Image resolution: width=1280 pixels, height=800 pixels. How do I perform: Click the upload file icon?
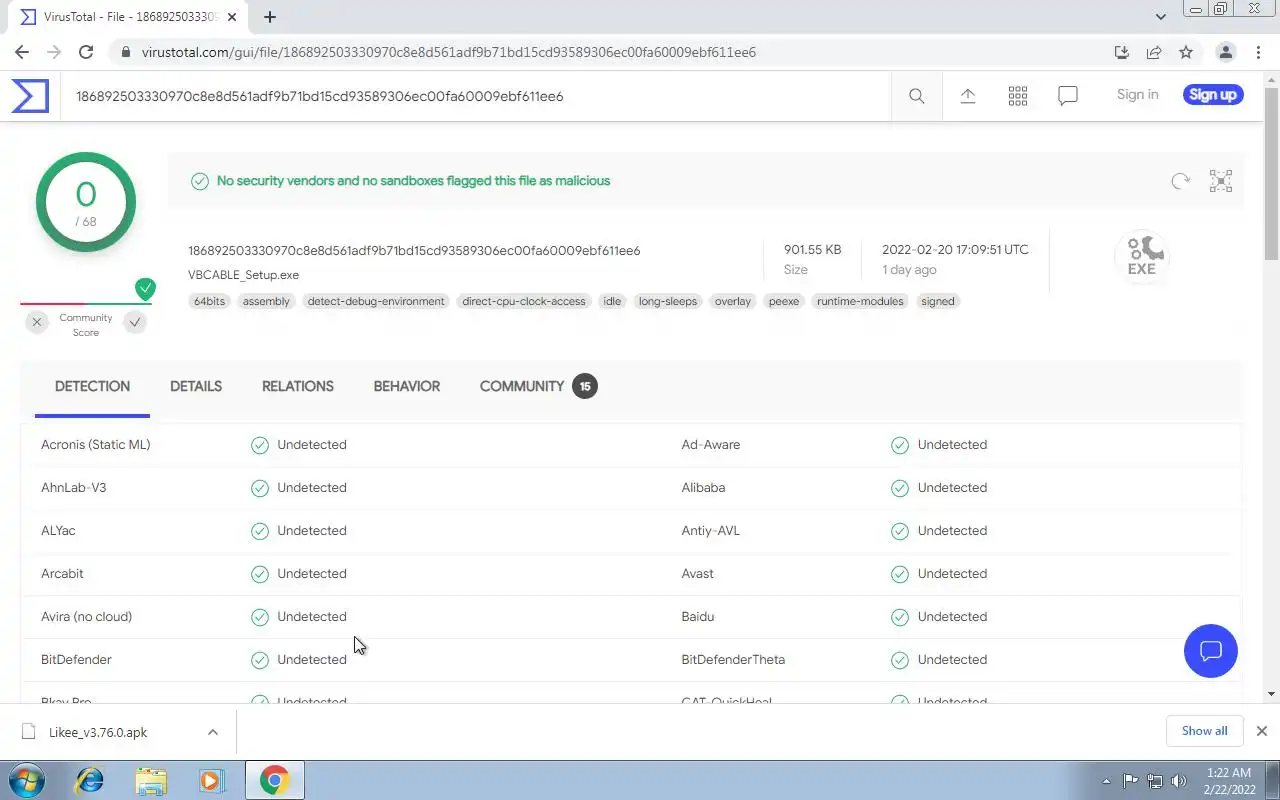(968, 96)
